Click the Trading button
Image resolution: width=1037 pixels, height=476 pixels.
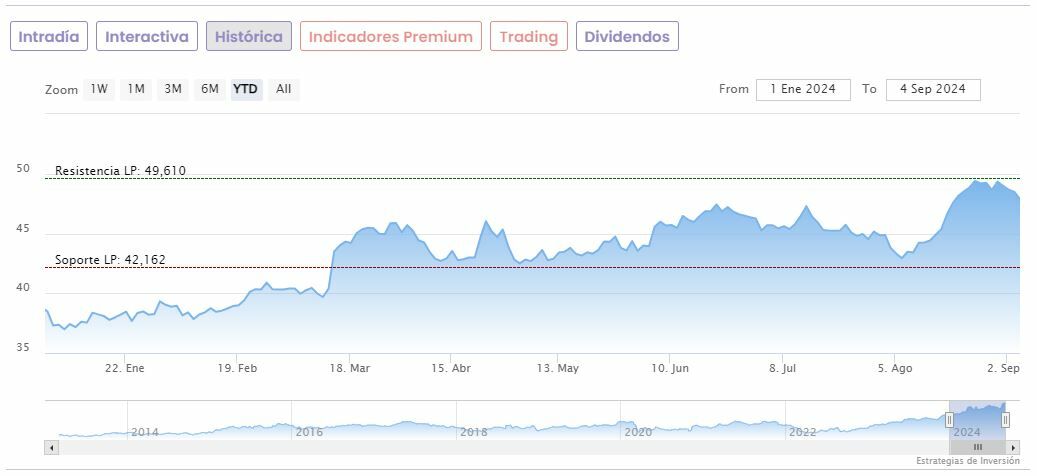(x=528, y=37)
